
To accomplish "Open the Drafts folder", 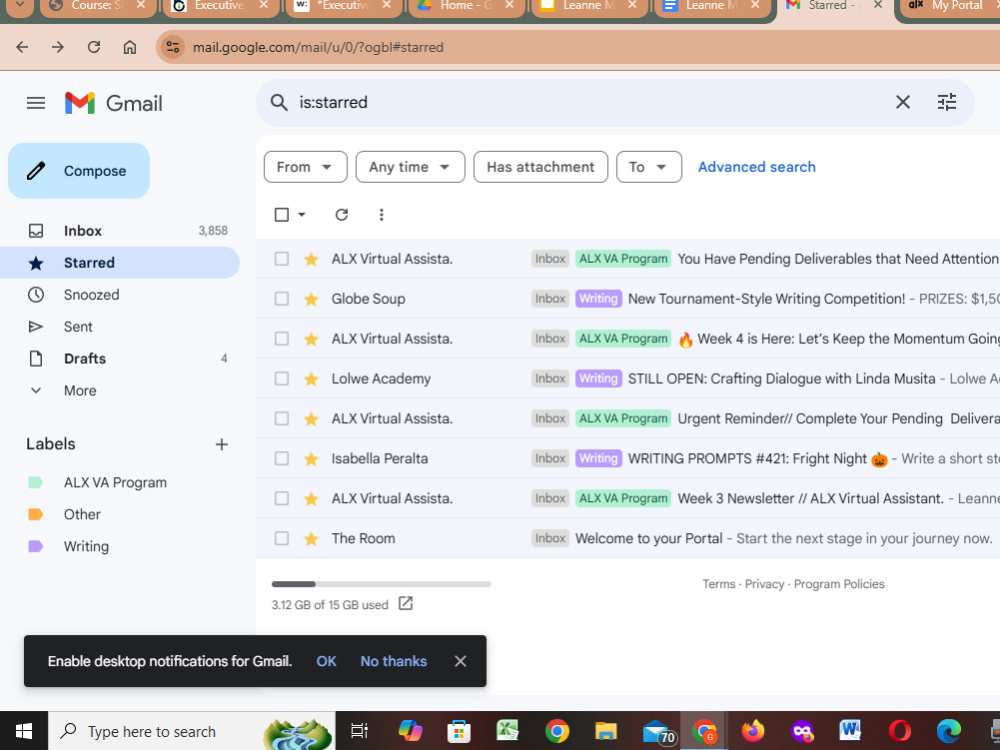I will 120,358.
